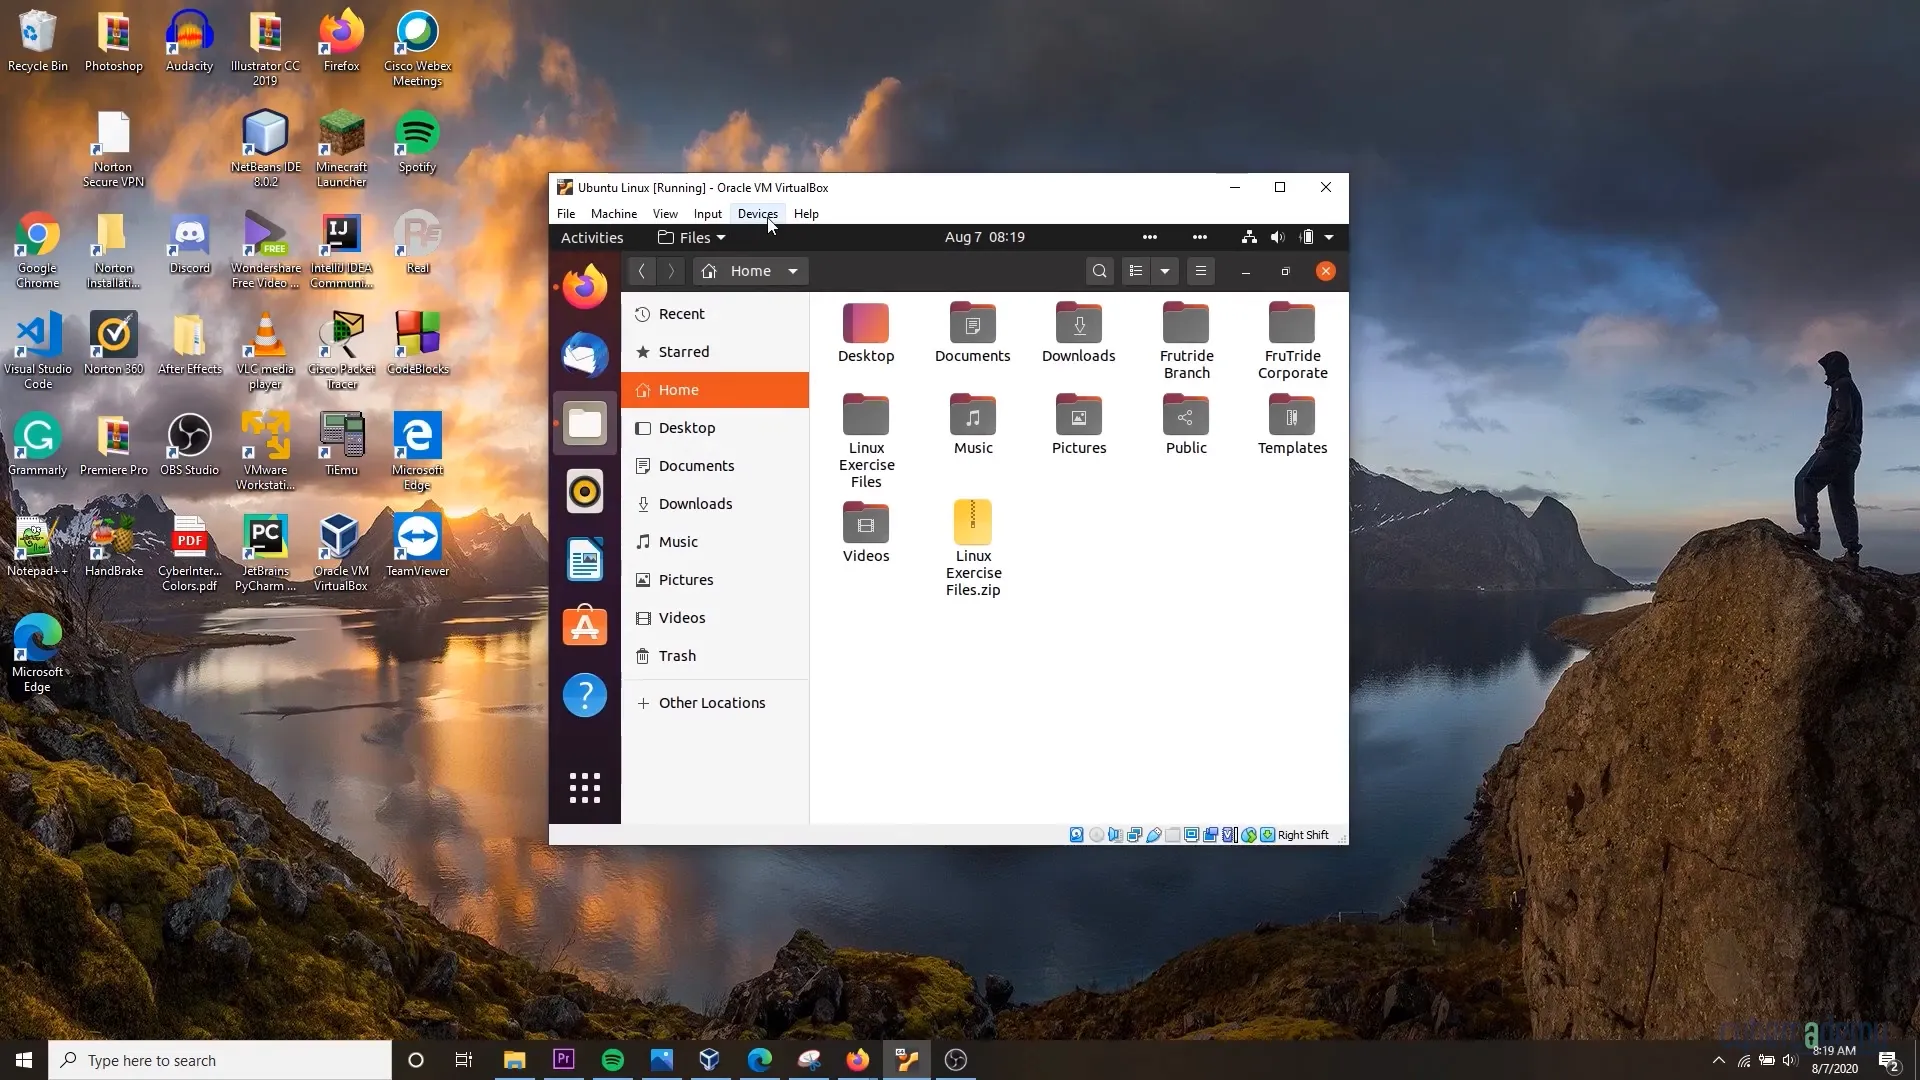
Task: Open Ubuntu system status menu arrow
Action: 1329,238
